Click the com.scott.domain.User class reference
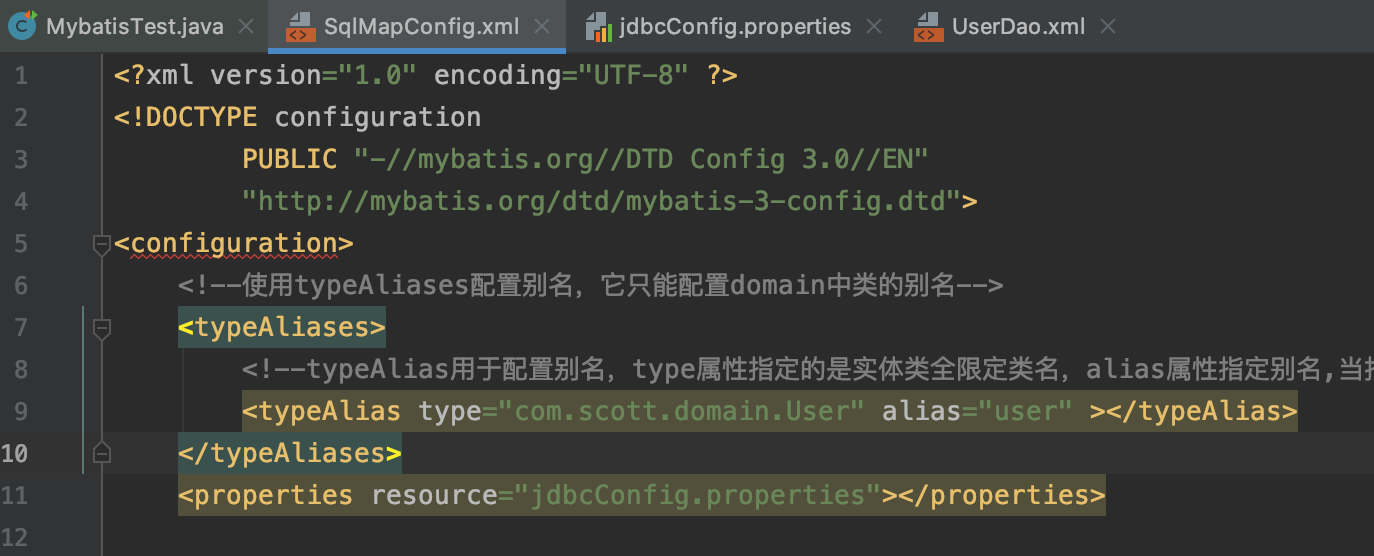Screen dimensions: 1374x556 click(x=683, y=412)
